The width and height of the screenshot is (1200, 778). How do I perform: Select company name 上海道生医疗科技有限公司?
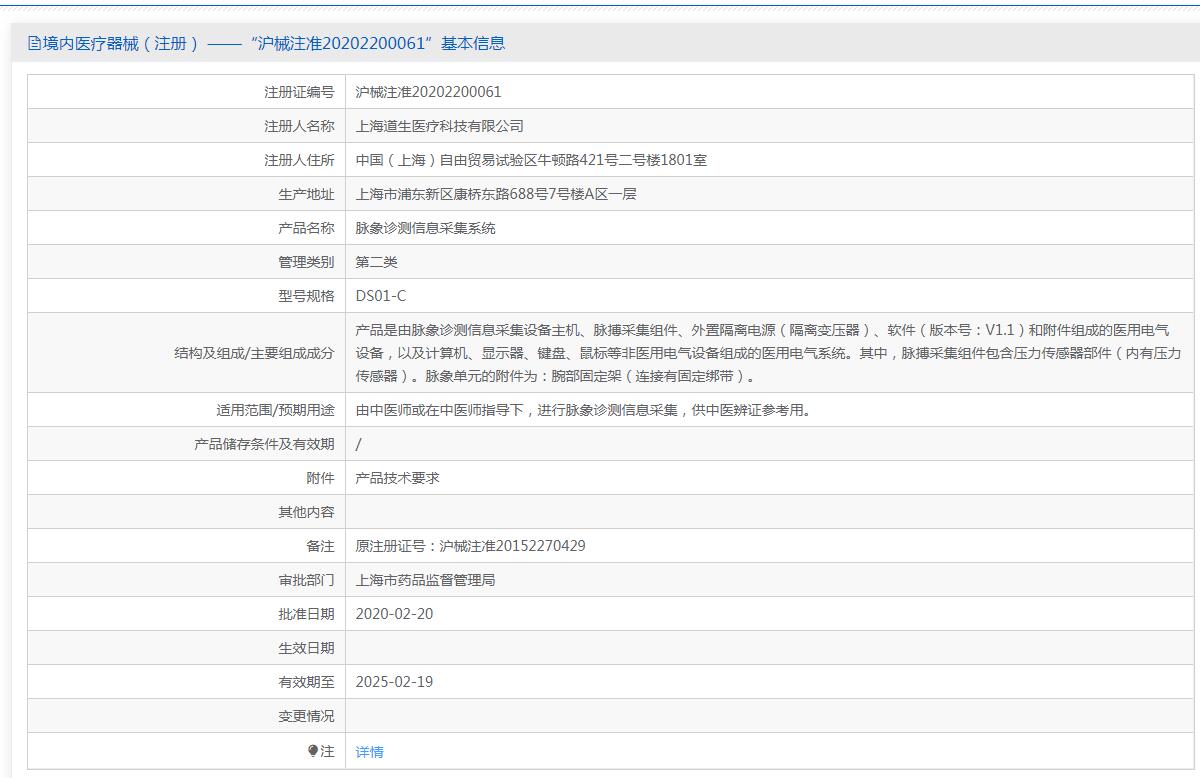pos(440,126)
